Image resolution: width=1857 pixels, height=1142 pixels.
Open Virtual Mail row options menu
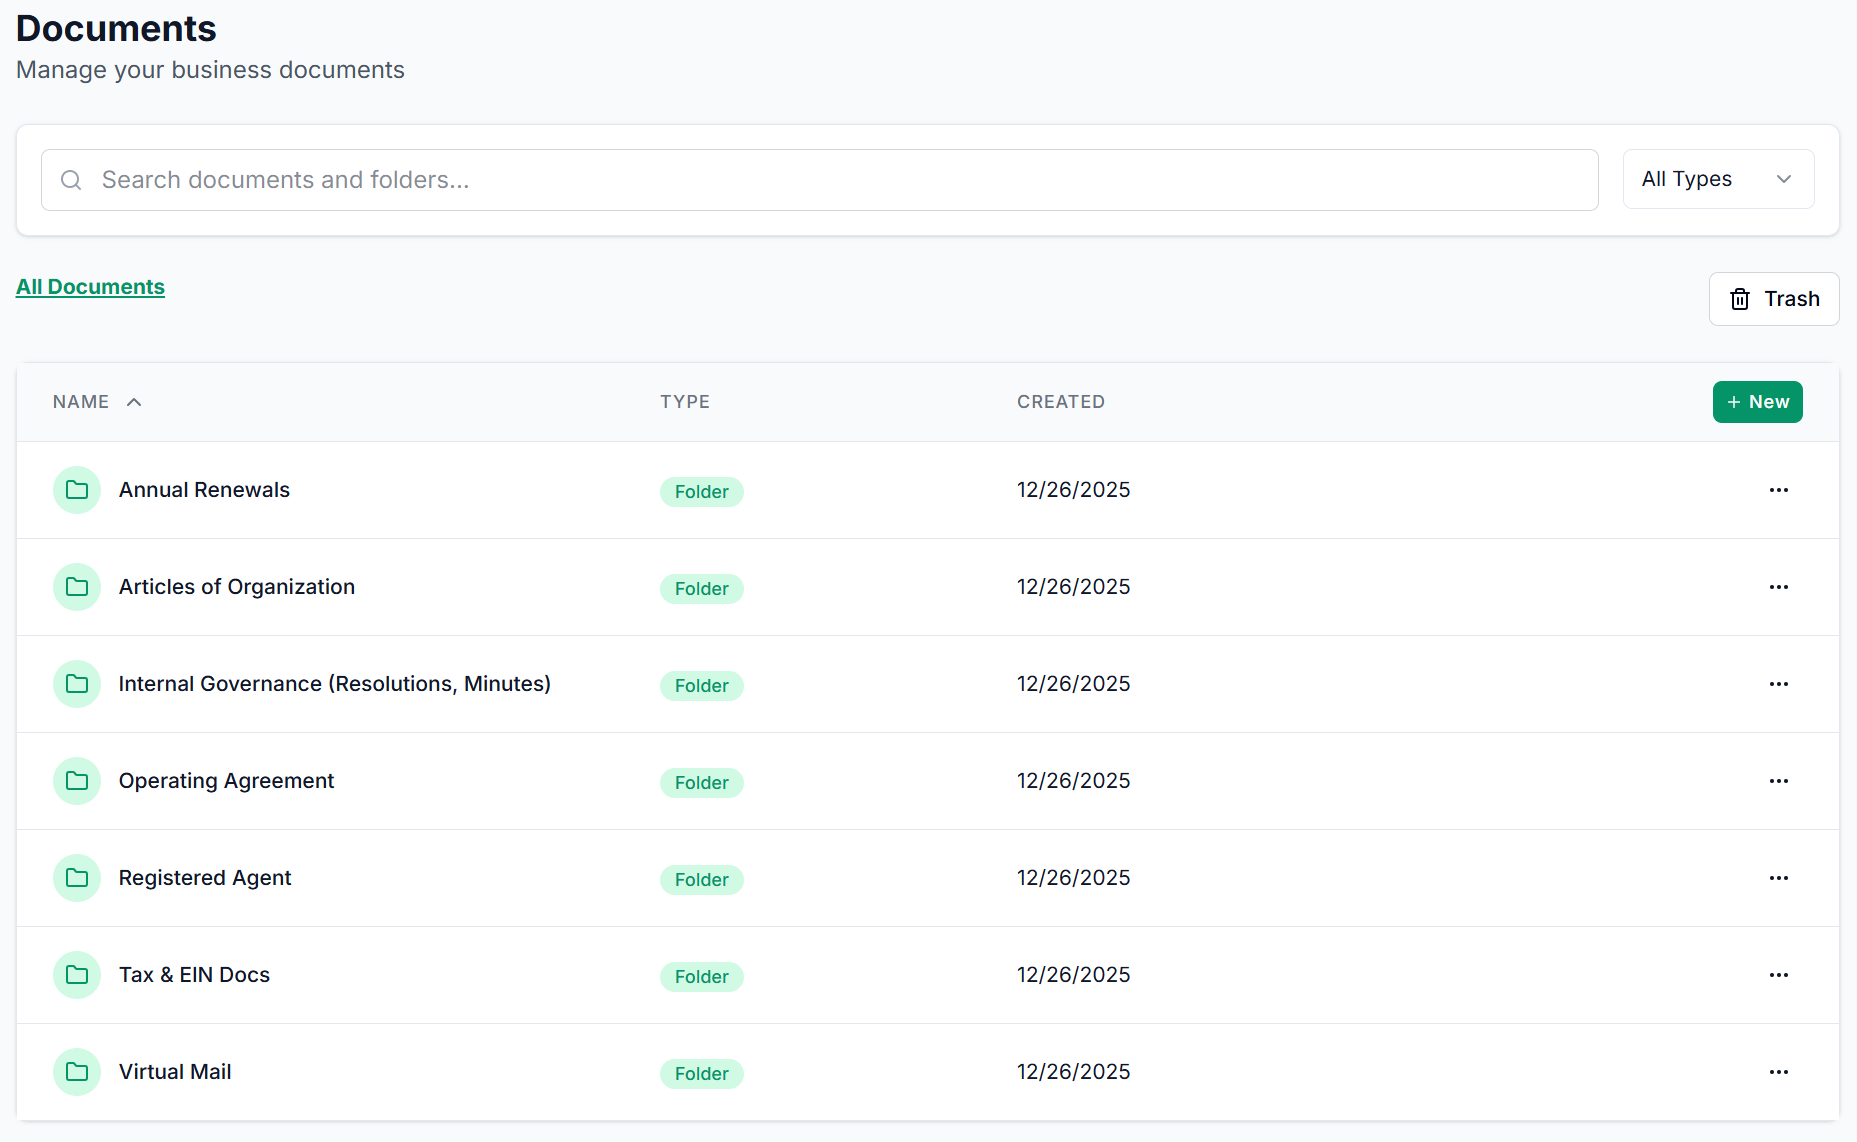[x=1778, y=1072]
